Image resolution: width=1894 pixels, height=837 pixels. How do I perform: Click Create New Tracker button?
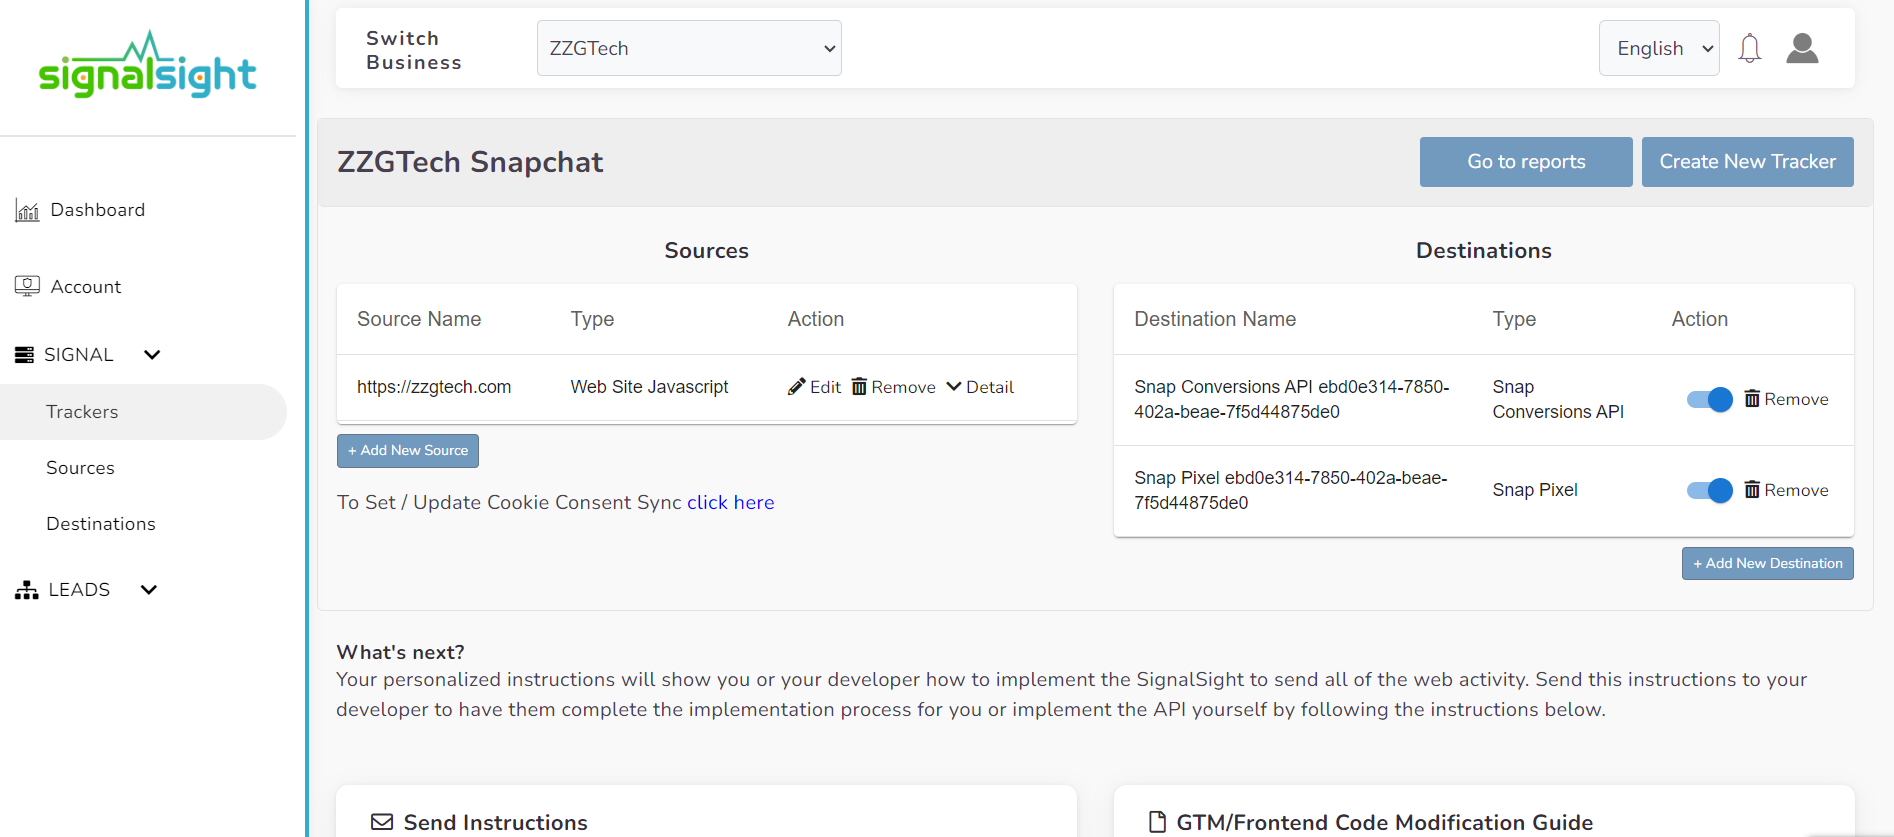(1748, 162)
